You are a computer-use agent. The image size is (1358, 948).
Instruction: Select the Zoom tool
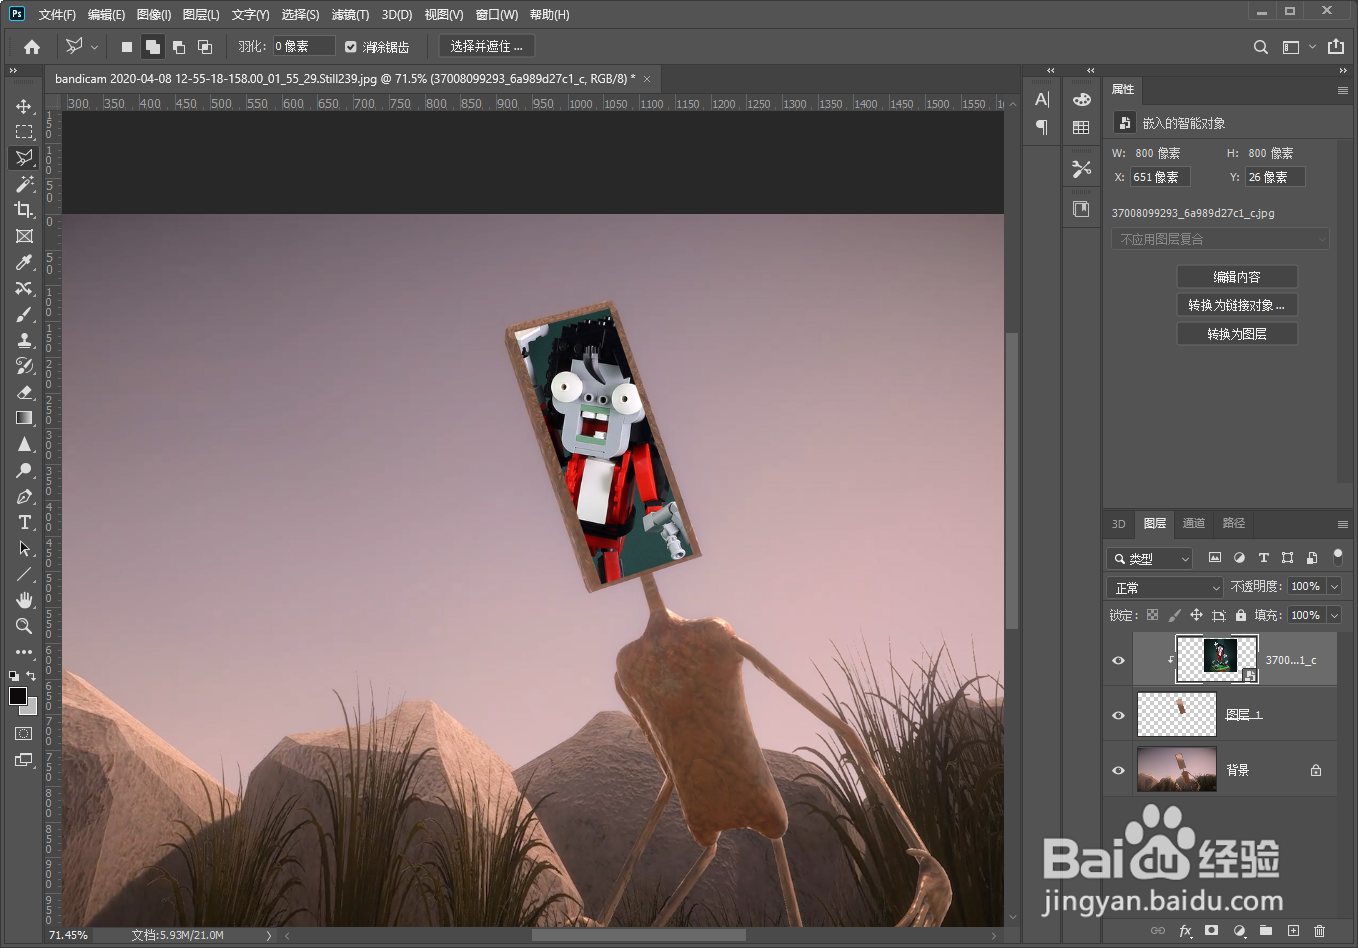point(24,626)
